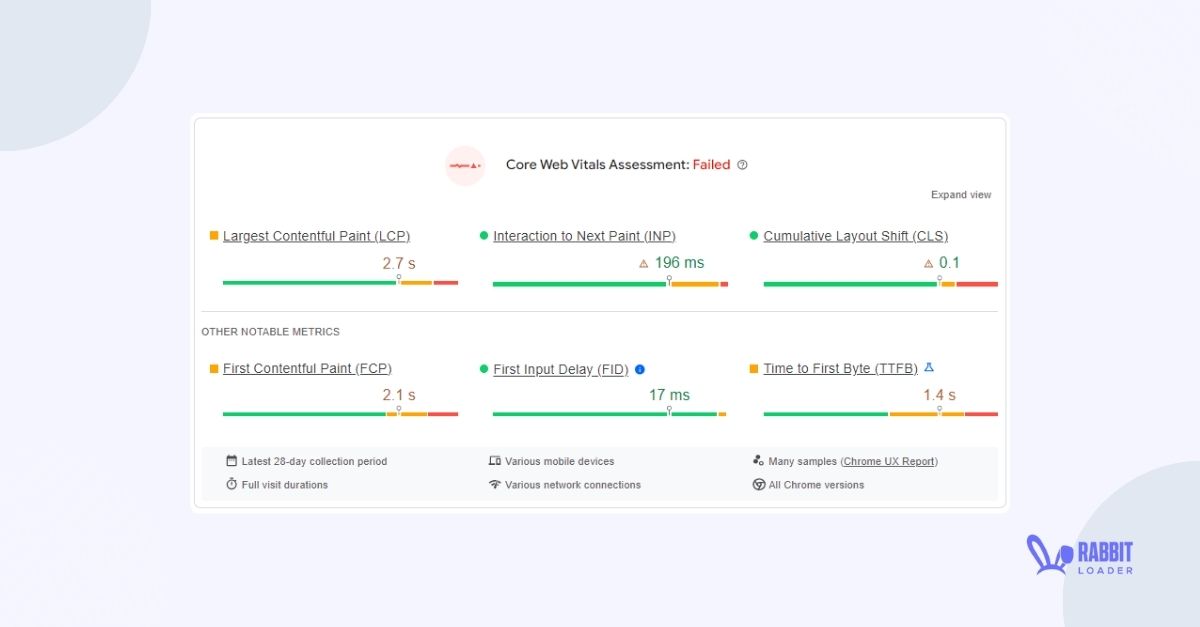Click the Chrome versions browser icon
The image size is (1200, 627).
(759, 484)
